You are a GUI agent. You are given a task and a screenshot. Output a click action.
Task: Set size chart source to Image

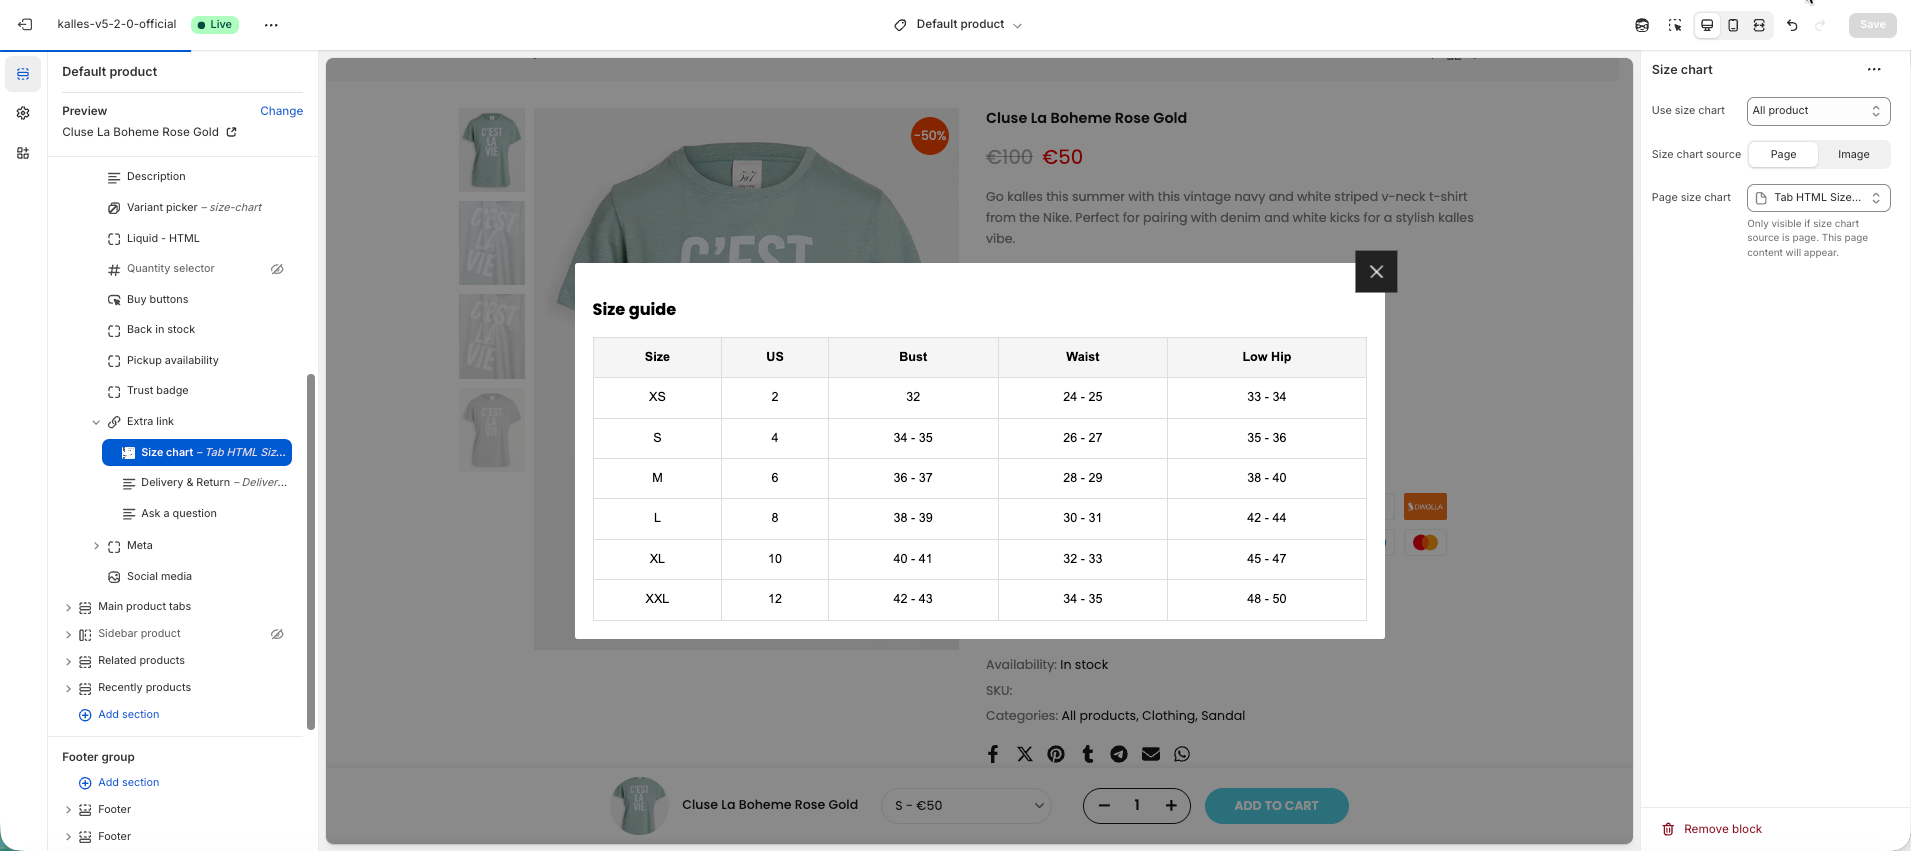coord(1853,155)
